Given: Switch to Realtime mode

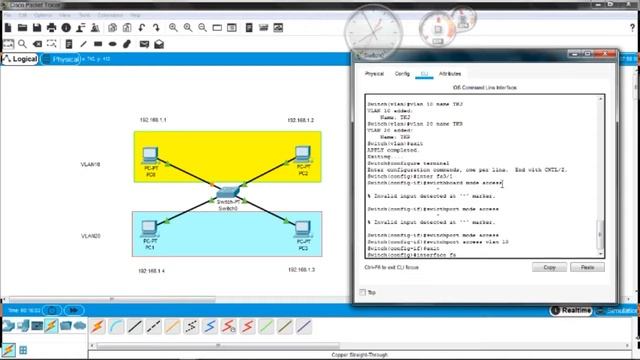Looking at the screenshot, I should (x=571, y=311).
